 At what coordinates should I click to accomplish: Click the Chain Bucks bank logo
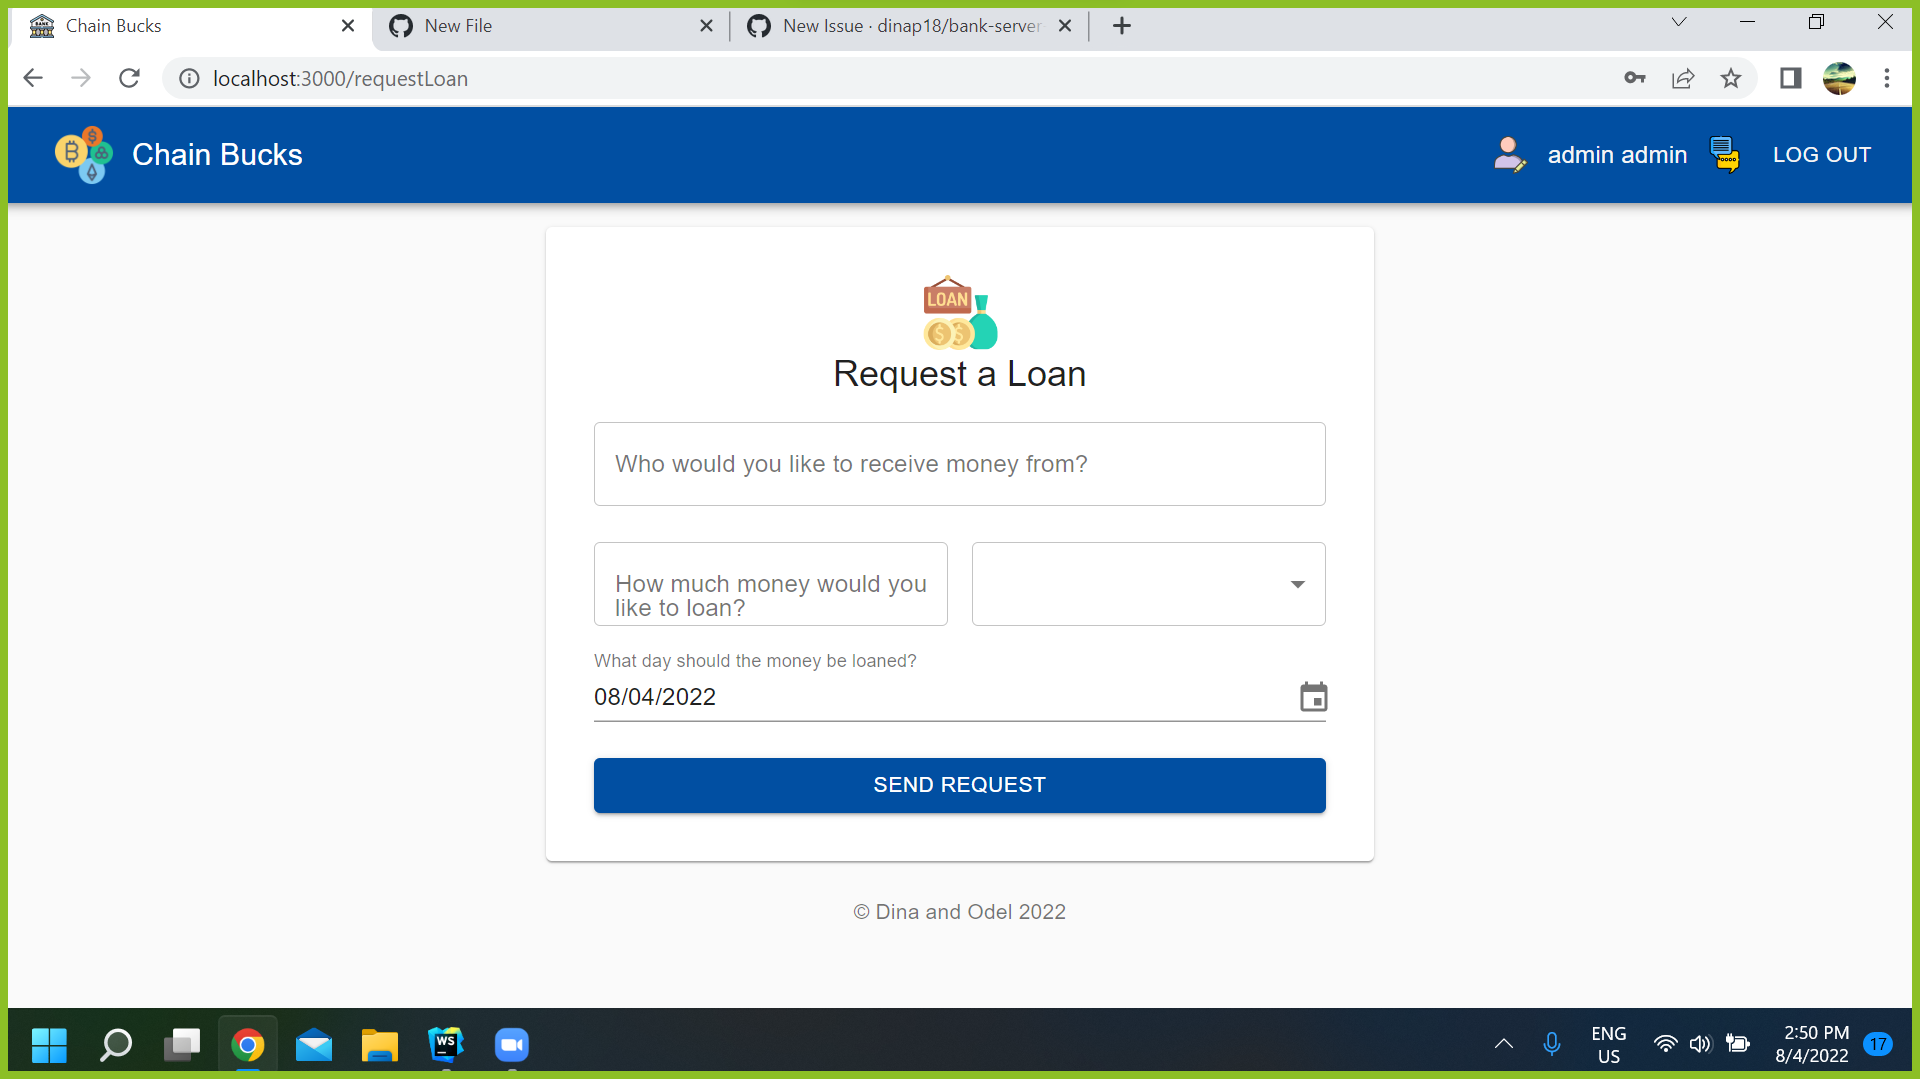[x=83, y=154]
